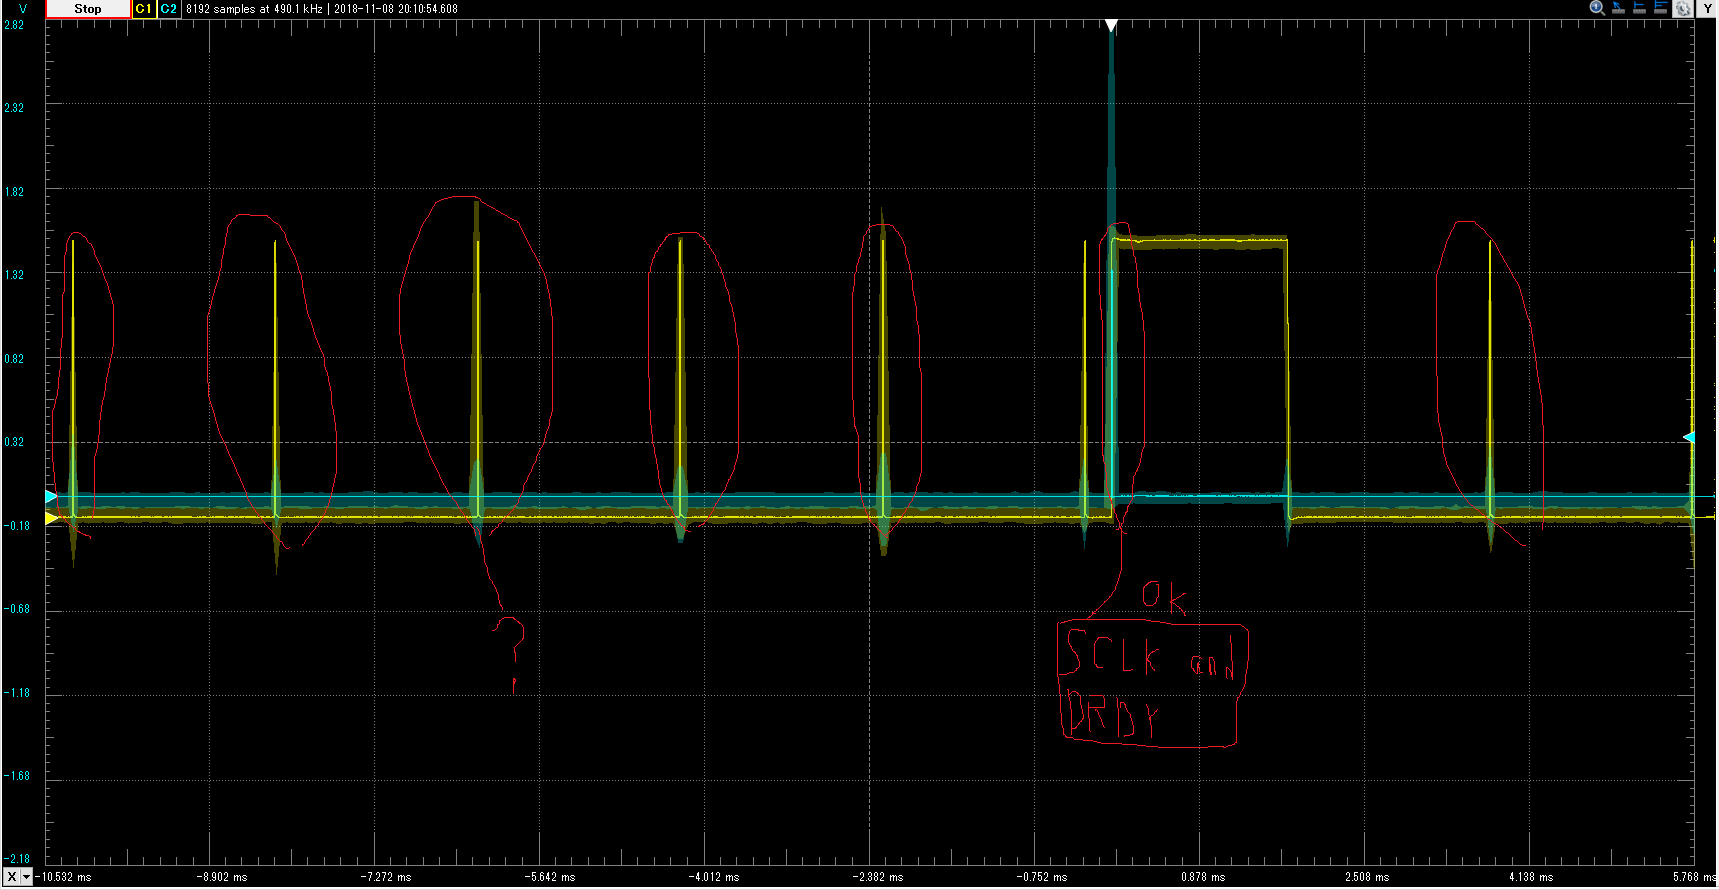Click the -8.902 ms time axis label
1719x890 pixels.
pyautogui.click(x=222, y=877)
